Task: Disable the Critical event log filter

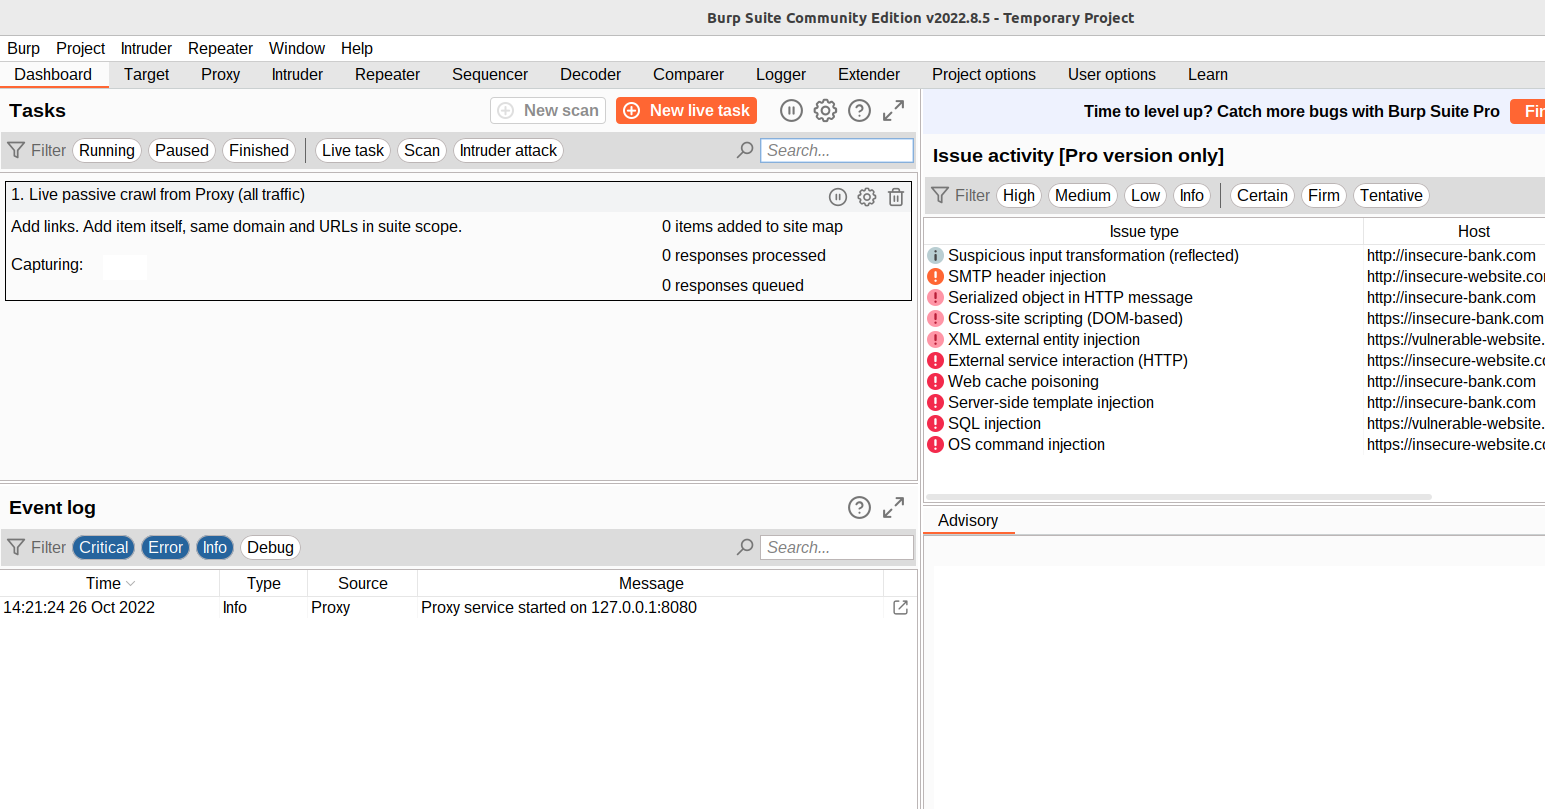Action: [104, 547]
